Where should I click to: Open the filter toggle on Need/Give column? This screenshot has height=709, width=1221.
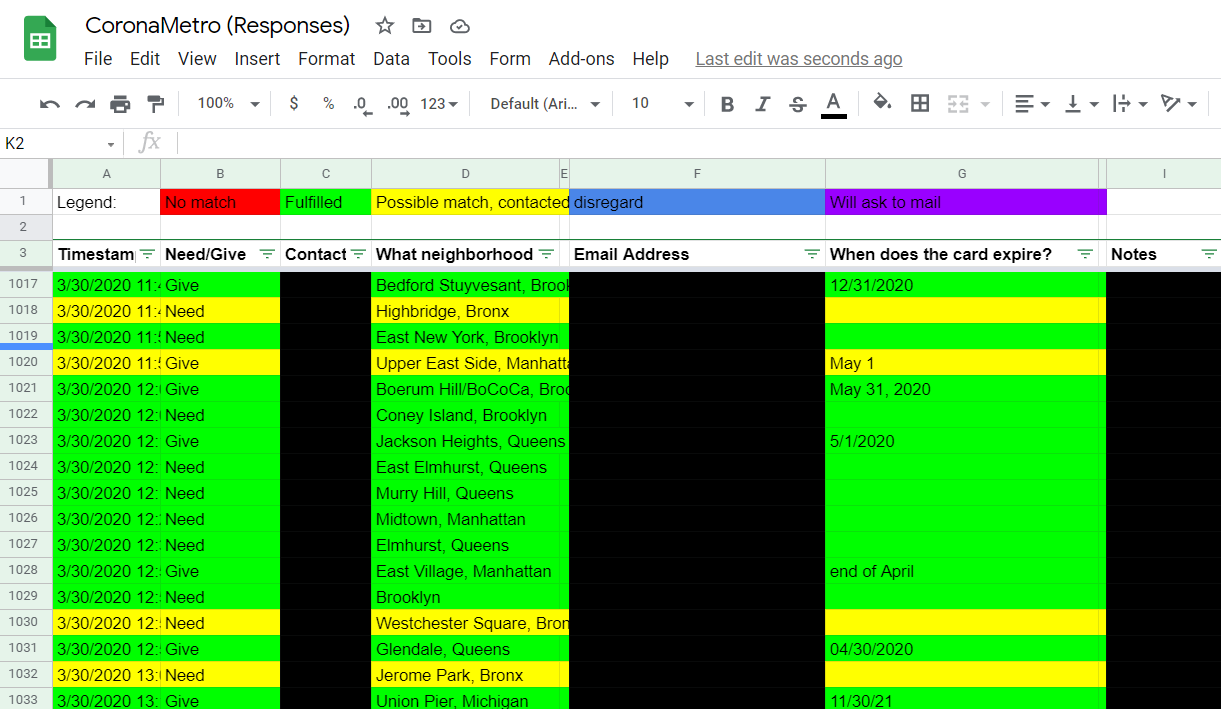pos(266,254)
